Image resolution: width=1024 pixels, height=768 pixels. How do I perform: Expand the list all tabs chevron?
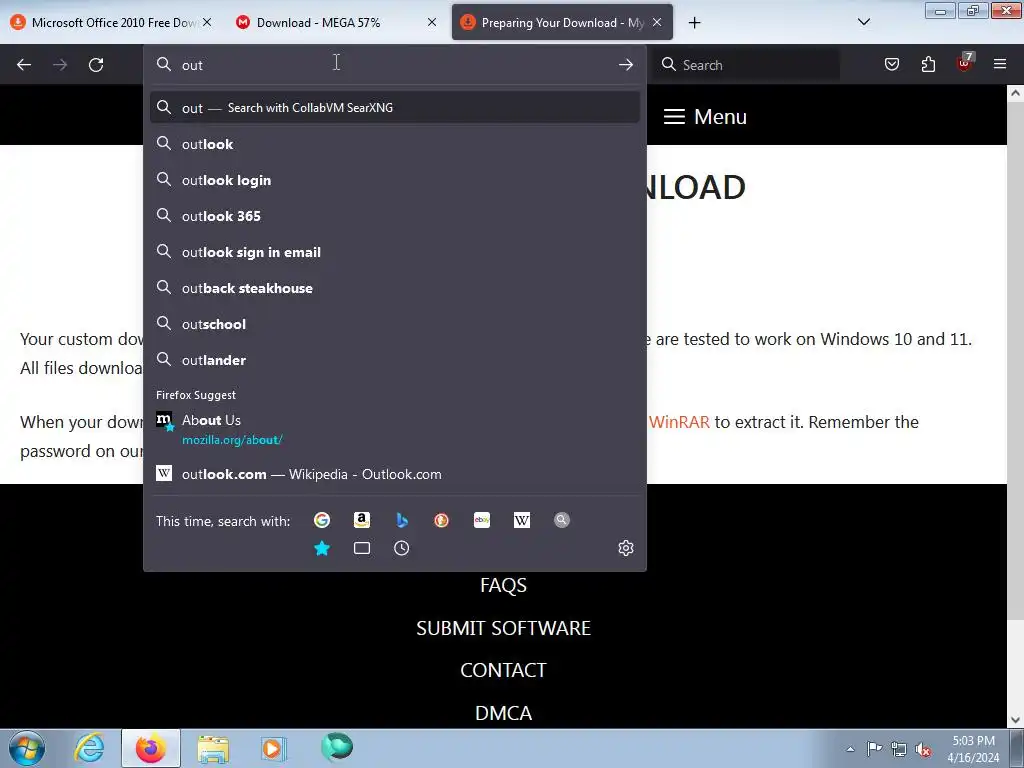pyautogui.click(x=863, y=22)
